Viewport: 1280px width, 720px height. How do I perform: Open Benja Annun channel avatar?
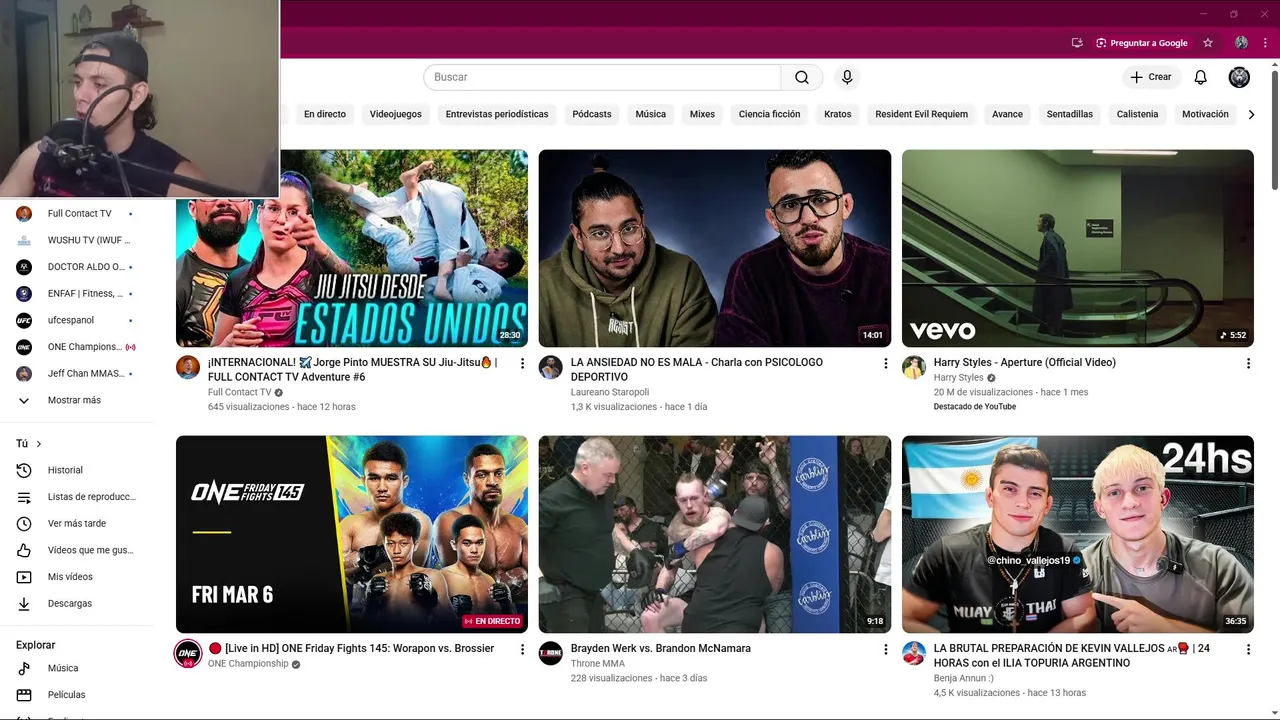click(x=914, y=653)
